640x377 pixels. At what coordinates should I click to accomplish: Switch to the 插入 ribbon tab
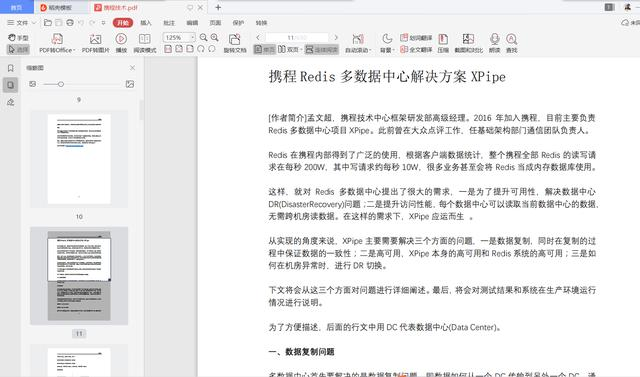pos(146,23)
